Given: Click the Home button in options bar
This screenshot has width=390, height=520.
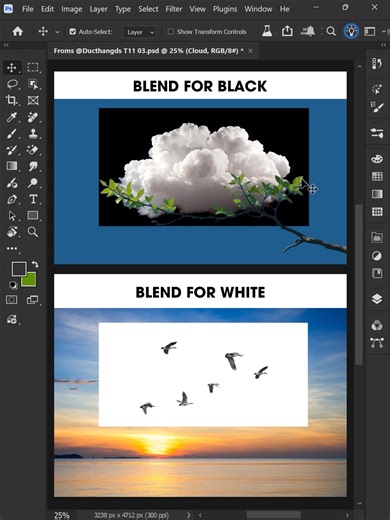Looking at the screenshot, I should [18, 31].
